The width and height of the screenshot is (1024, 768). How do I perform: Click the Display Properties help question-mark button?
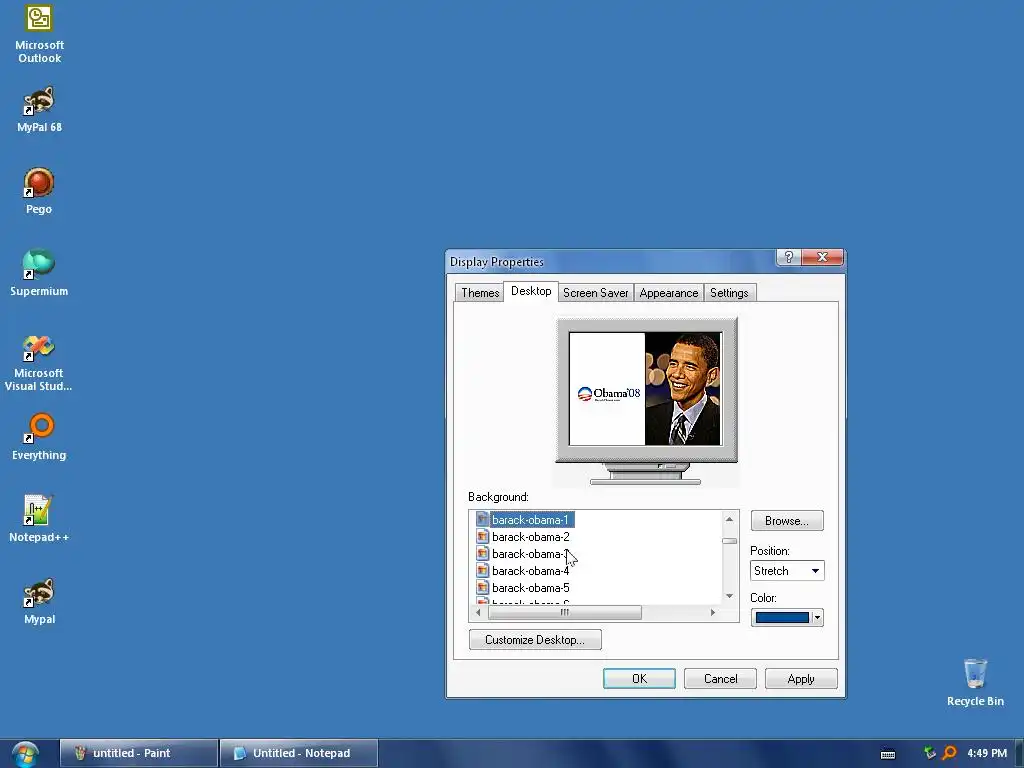point(788,257)
